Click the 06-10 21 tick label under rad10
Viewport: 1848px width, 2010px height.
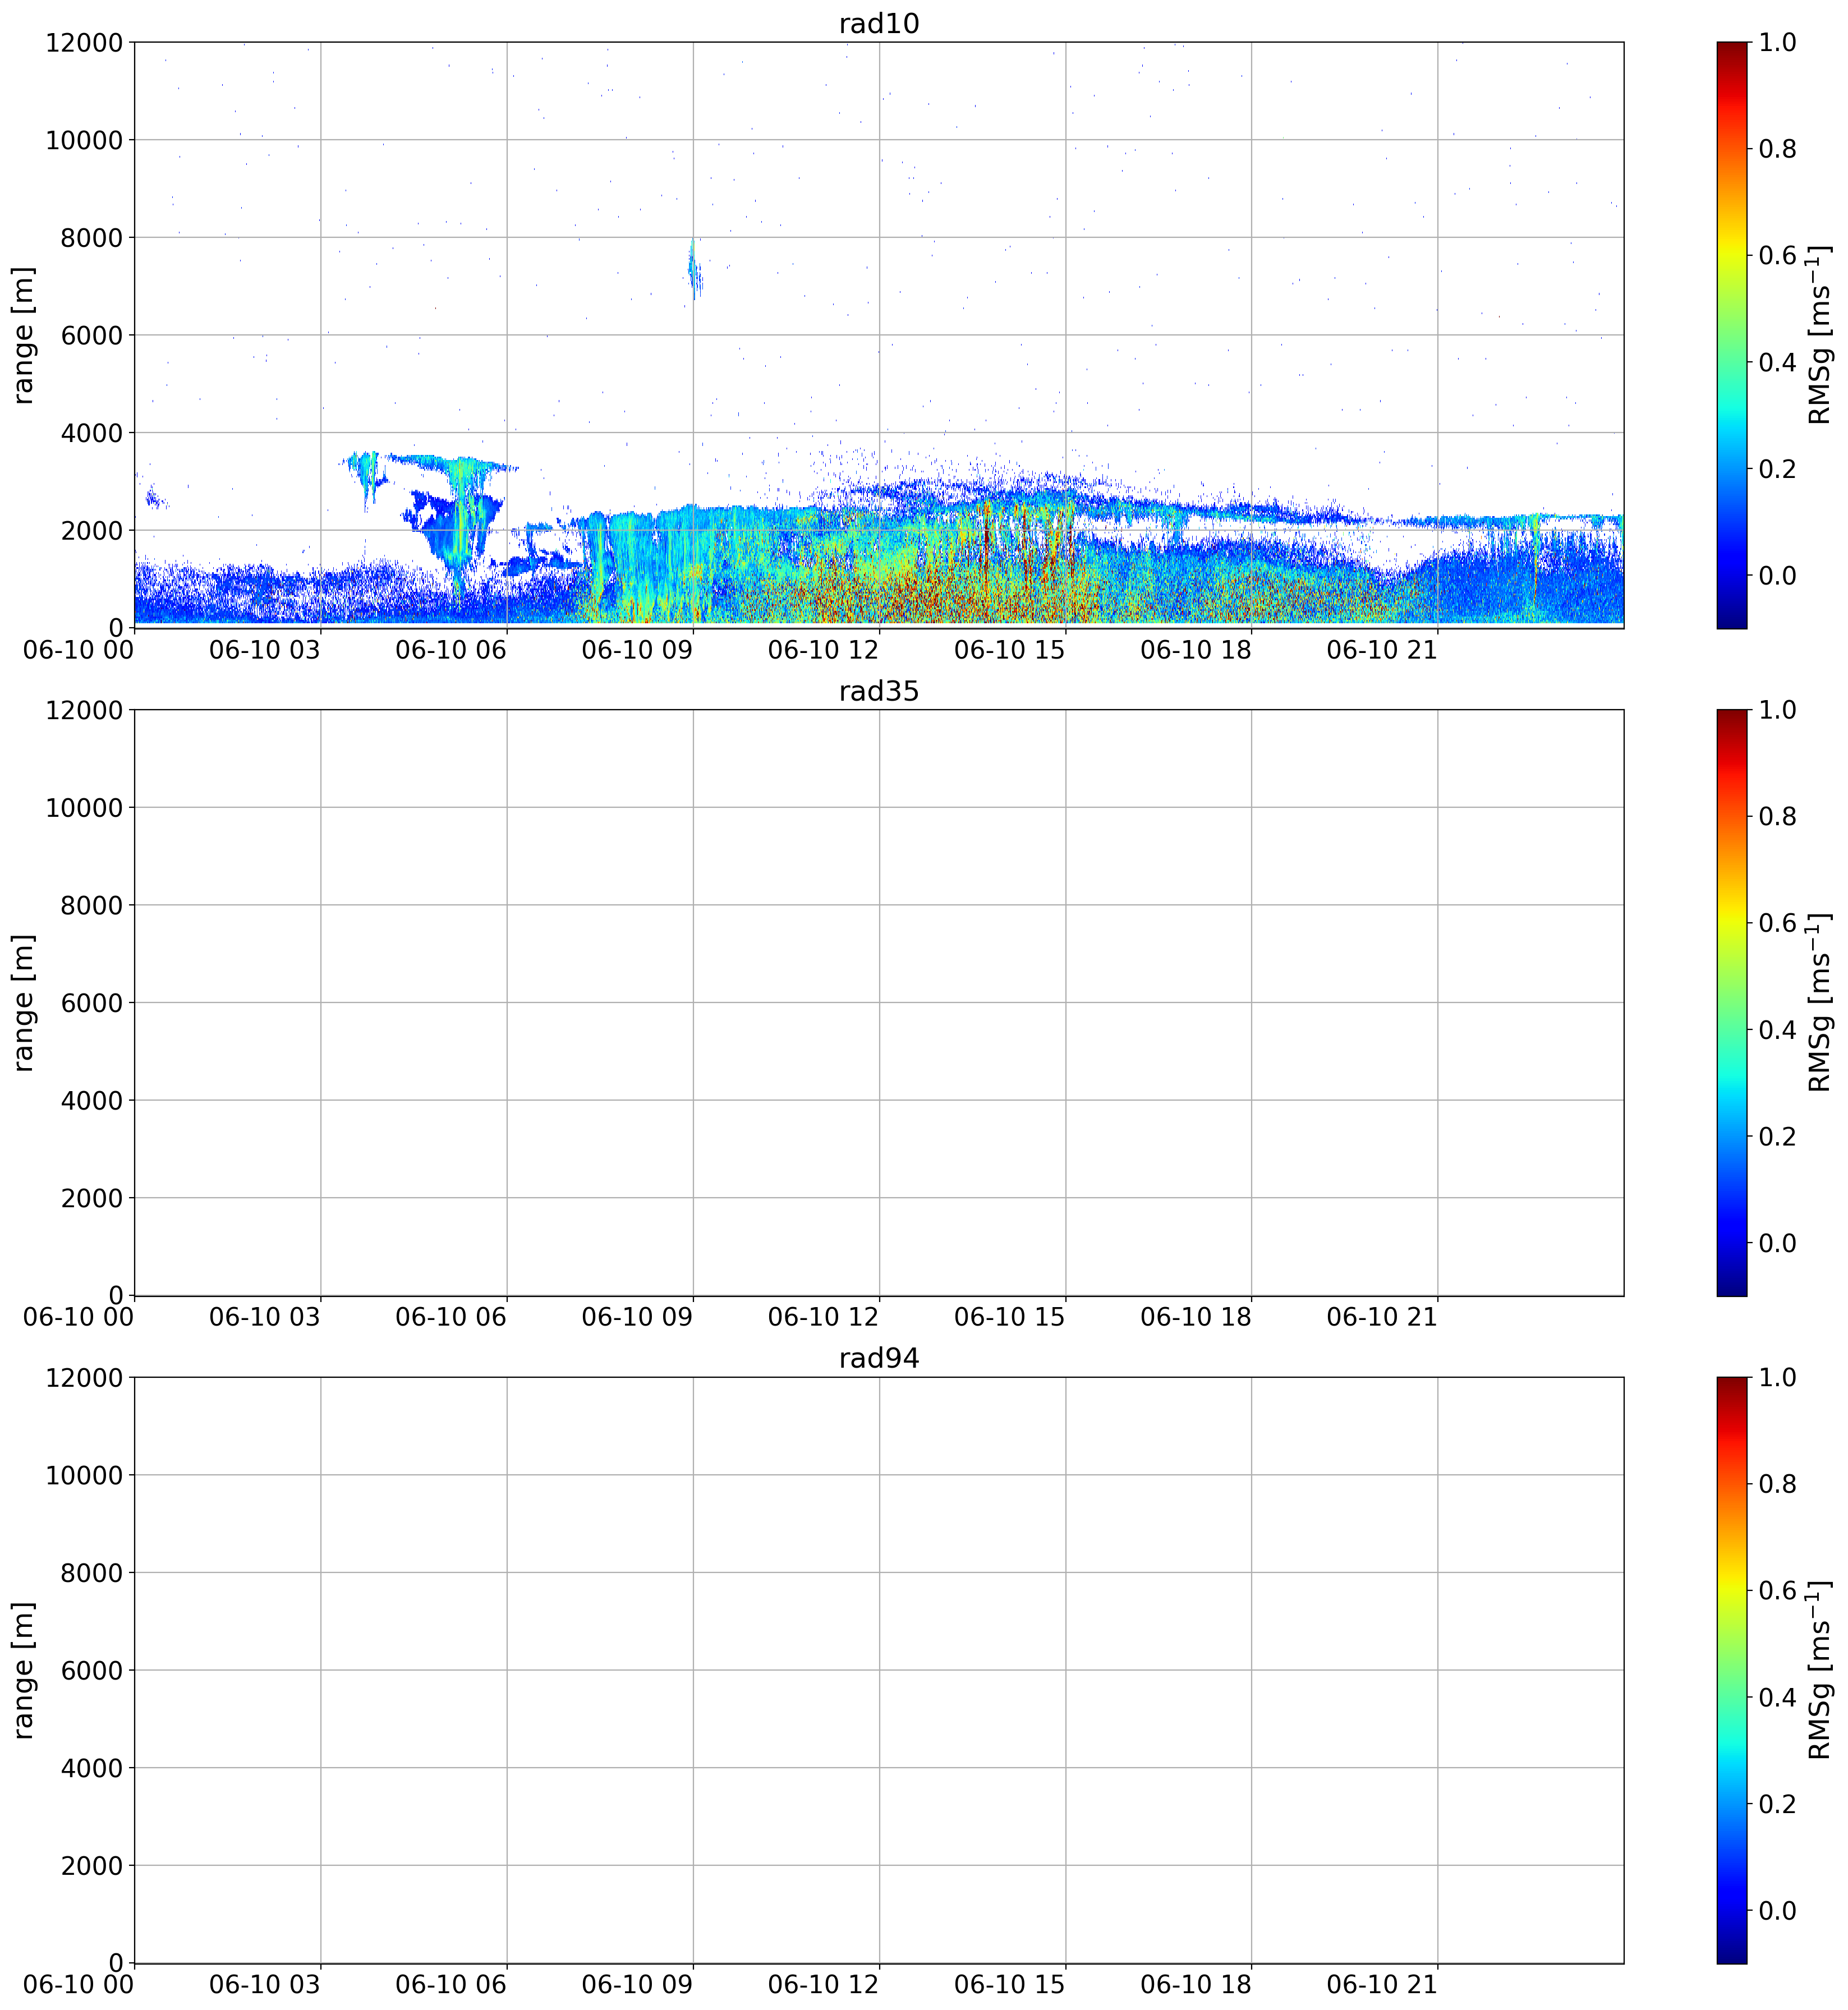[1382, 650]
